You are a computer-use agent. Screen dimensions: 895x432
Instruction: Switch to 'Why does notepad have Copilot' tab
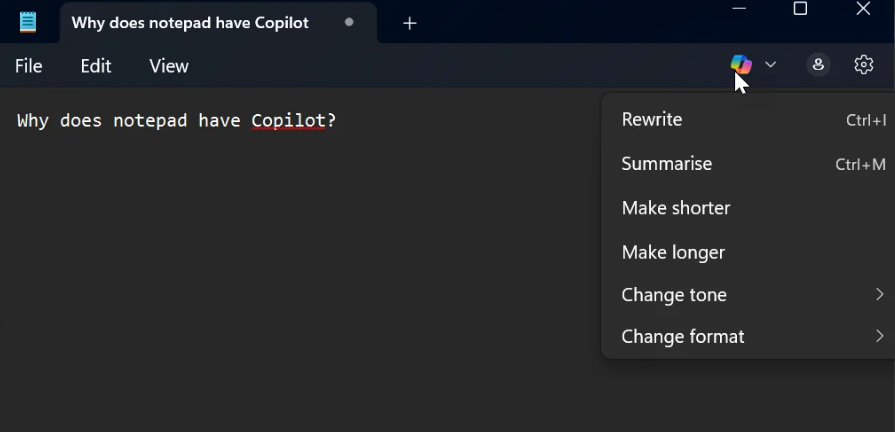point(190,23)
